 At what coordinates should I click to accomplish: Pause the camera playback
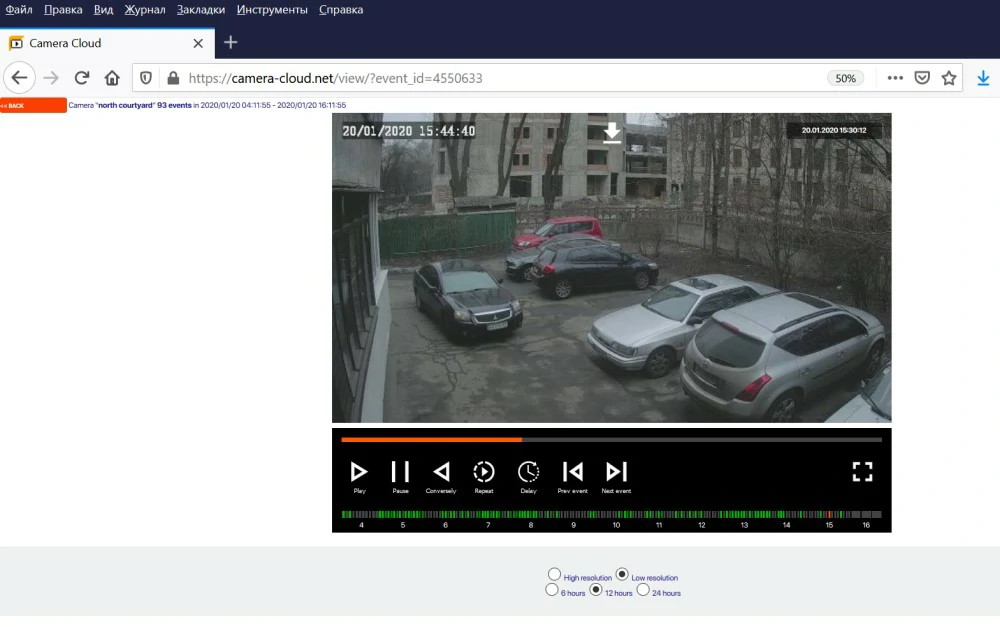pos(400,472)
